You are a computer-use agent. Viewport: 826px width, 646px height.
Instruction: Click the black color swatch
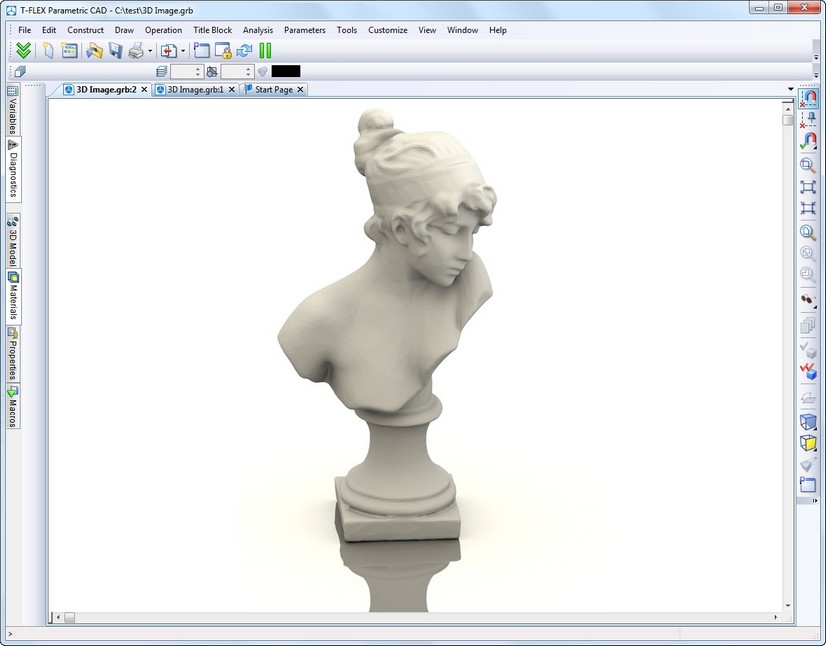[285, 72]
